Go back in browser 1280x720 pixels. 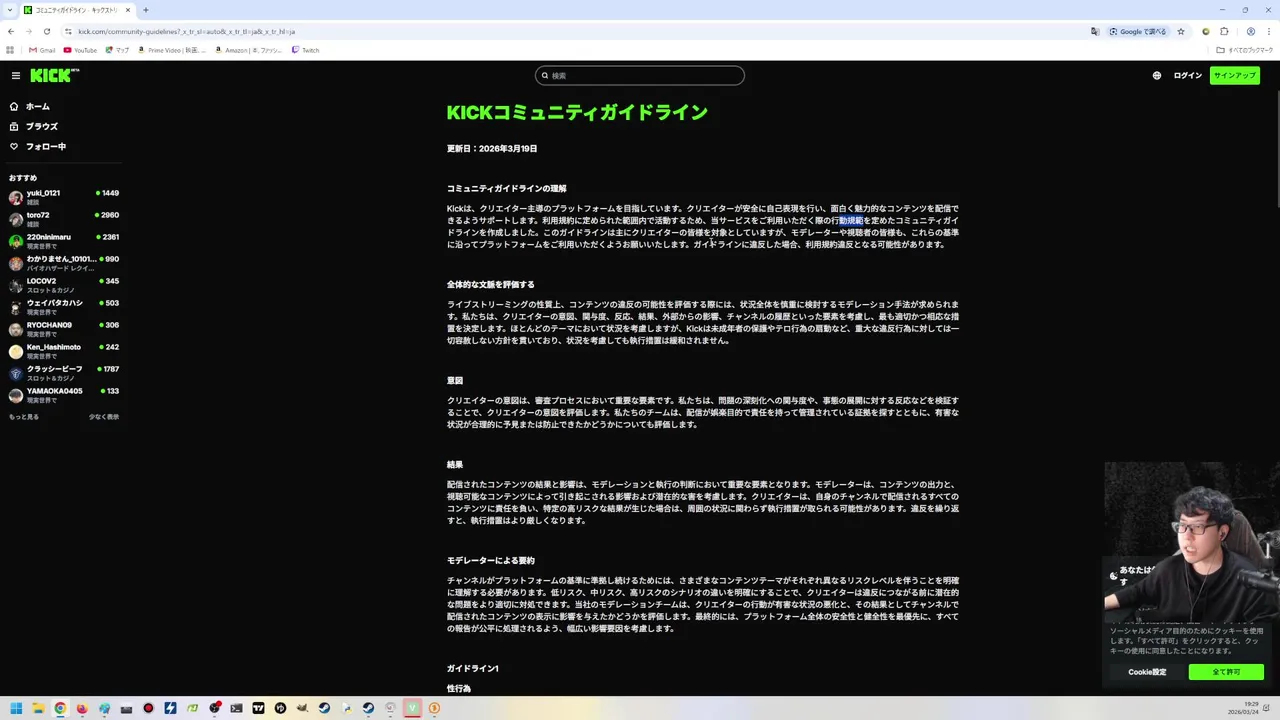(x=11, y=31)
